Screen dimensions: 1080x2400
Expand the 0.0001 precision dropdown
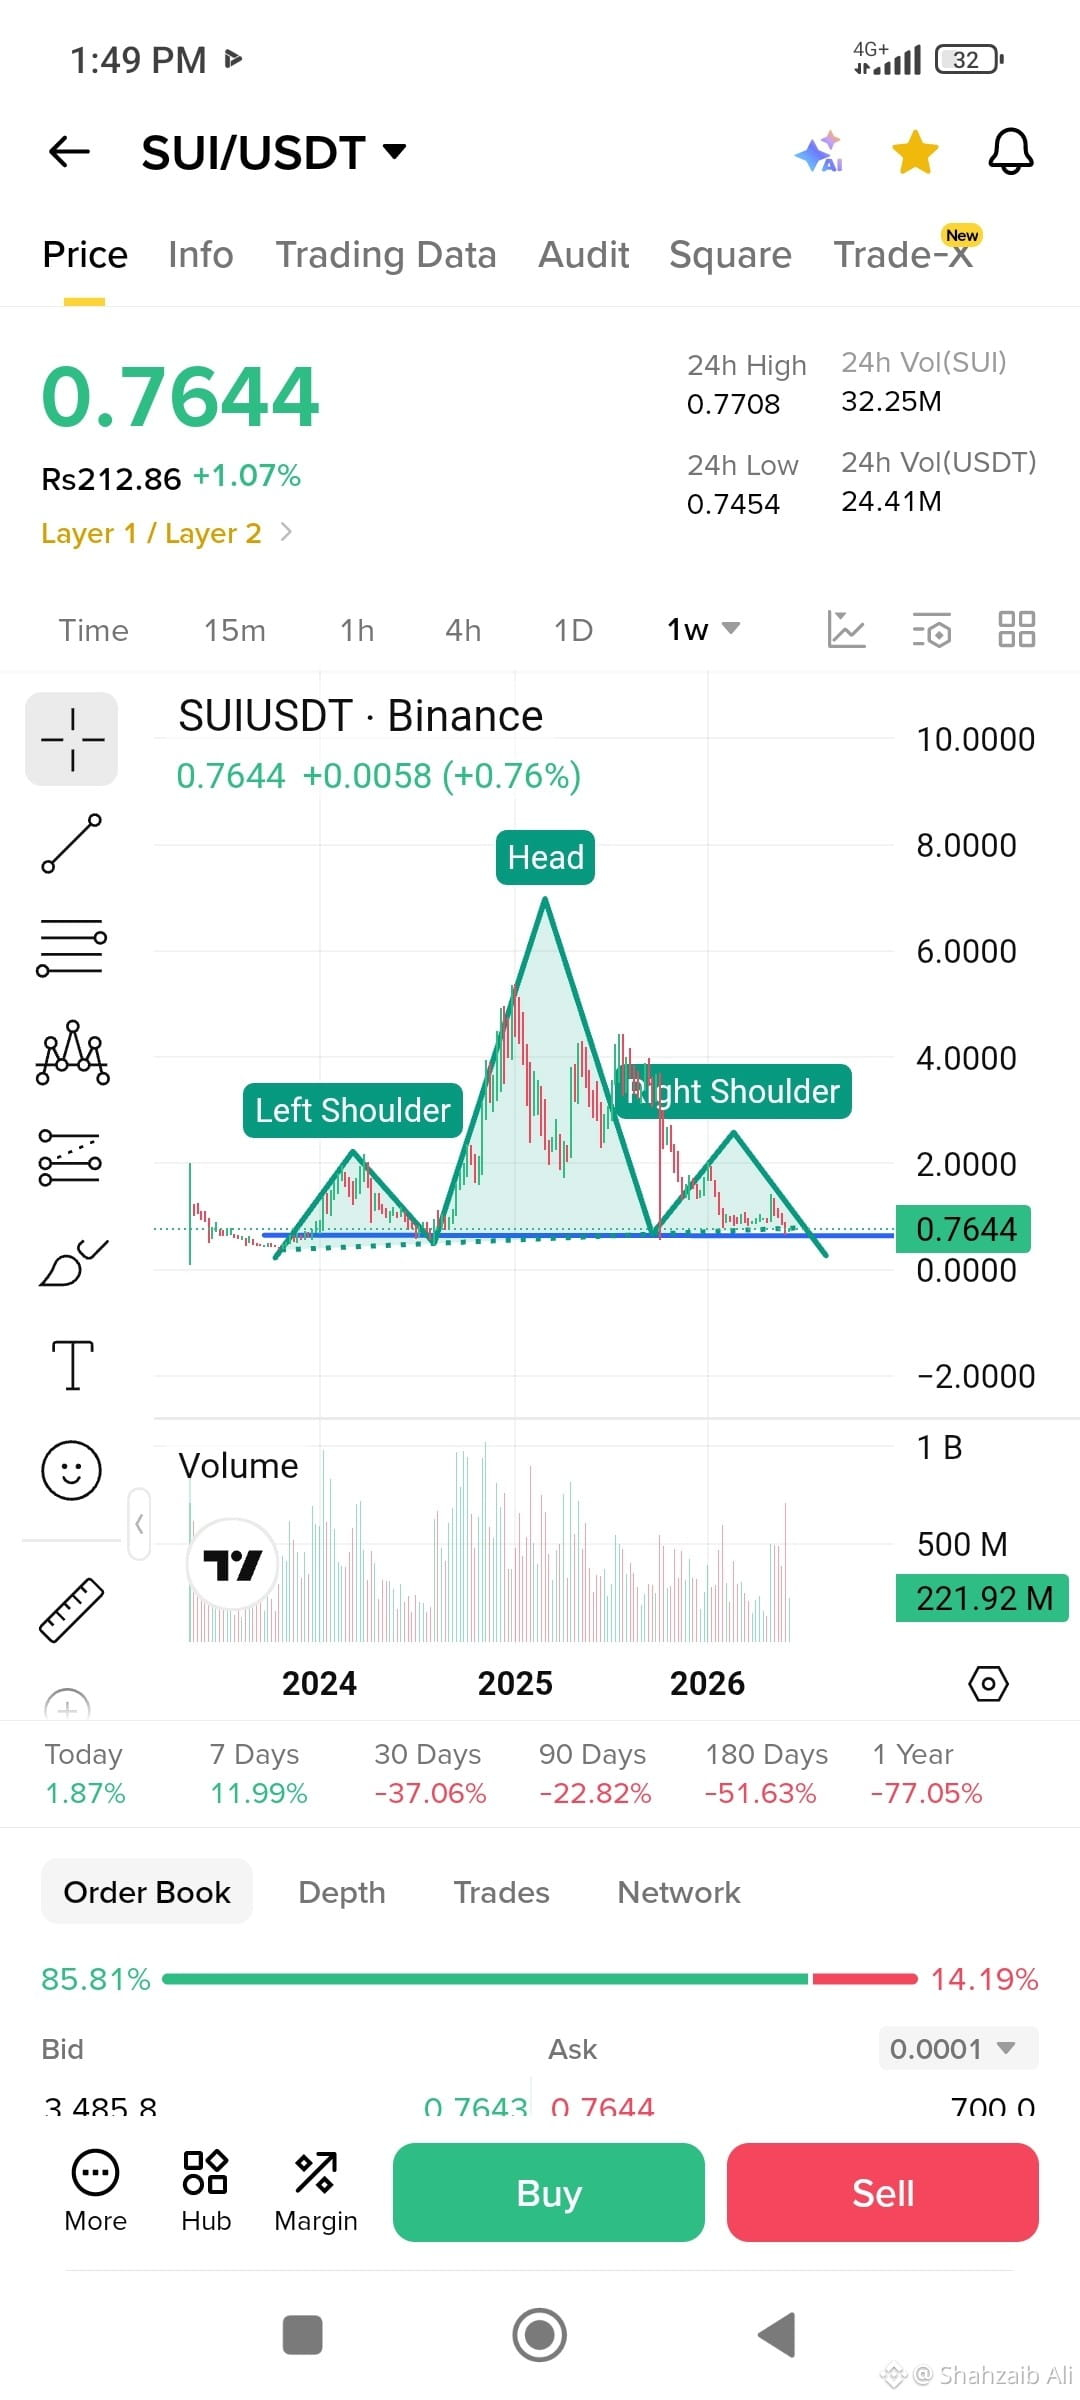click(x=958, y=2048)
